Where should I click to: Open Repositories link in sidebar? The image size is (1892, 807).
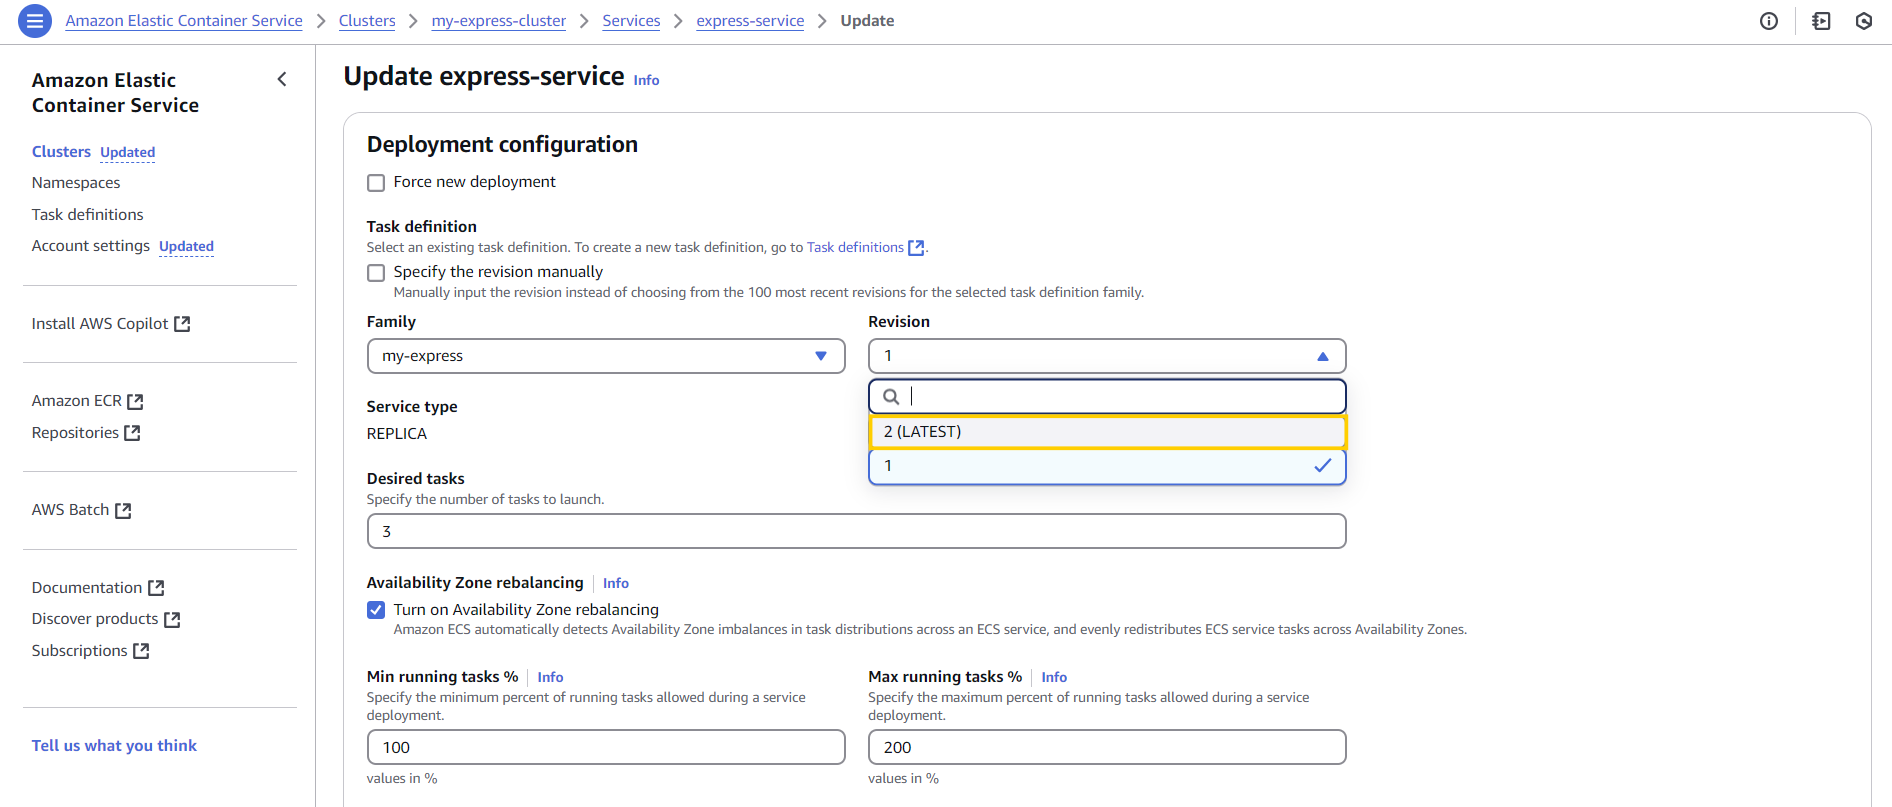point(75,433)
